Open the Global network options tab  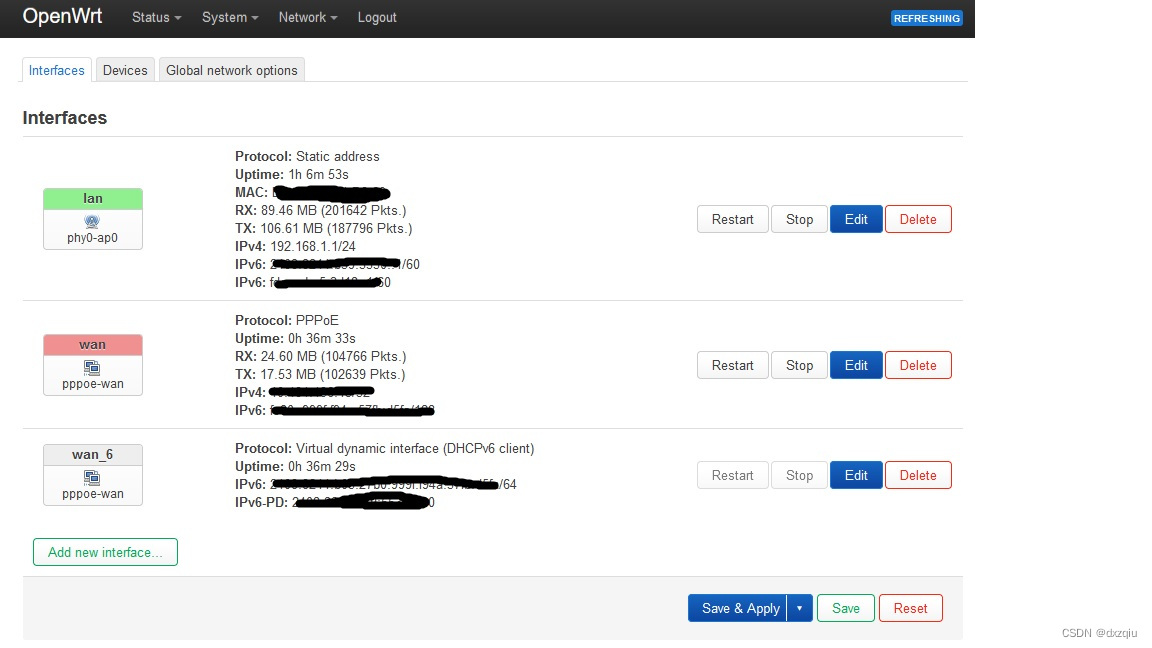click(x=231, y=71)
